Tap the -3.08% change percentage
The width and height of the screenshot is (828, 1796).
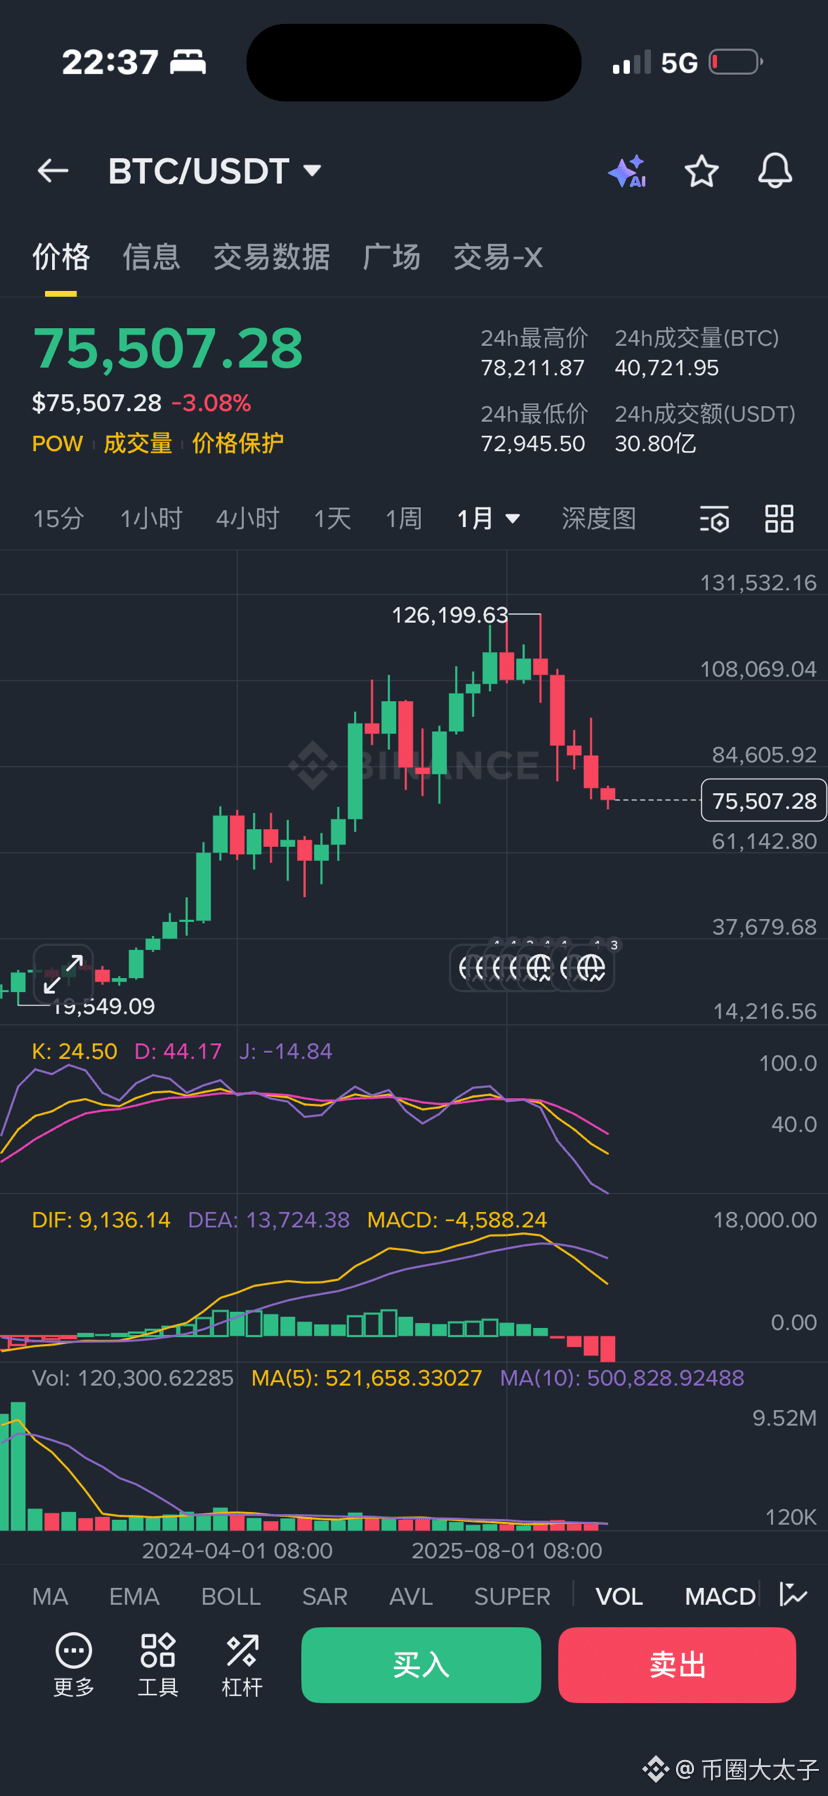pyautogui.click(x=211, y=403)
